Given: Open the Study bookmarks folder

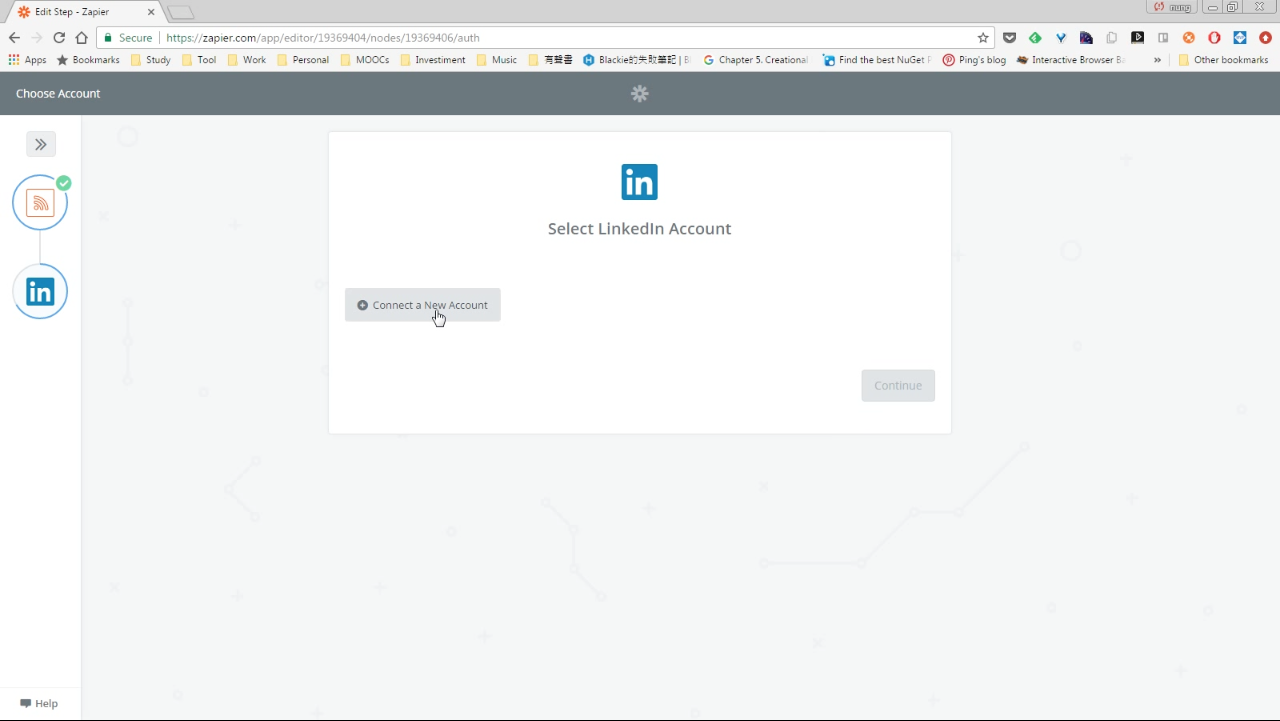Looking at the screenshot, I should click(151, 60).
